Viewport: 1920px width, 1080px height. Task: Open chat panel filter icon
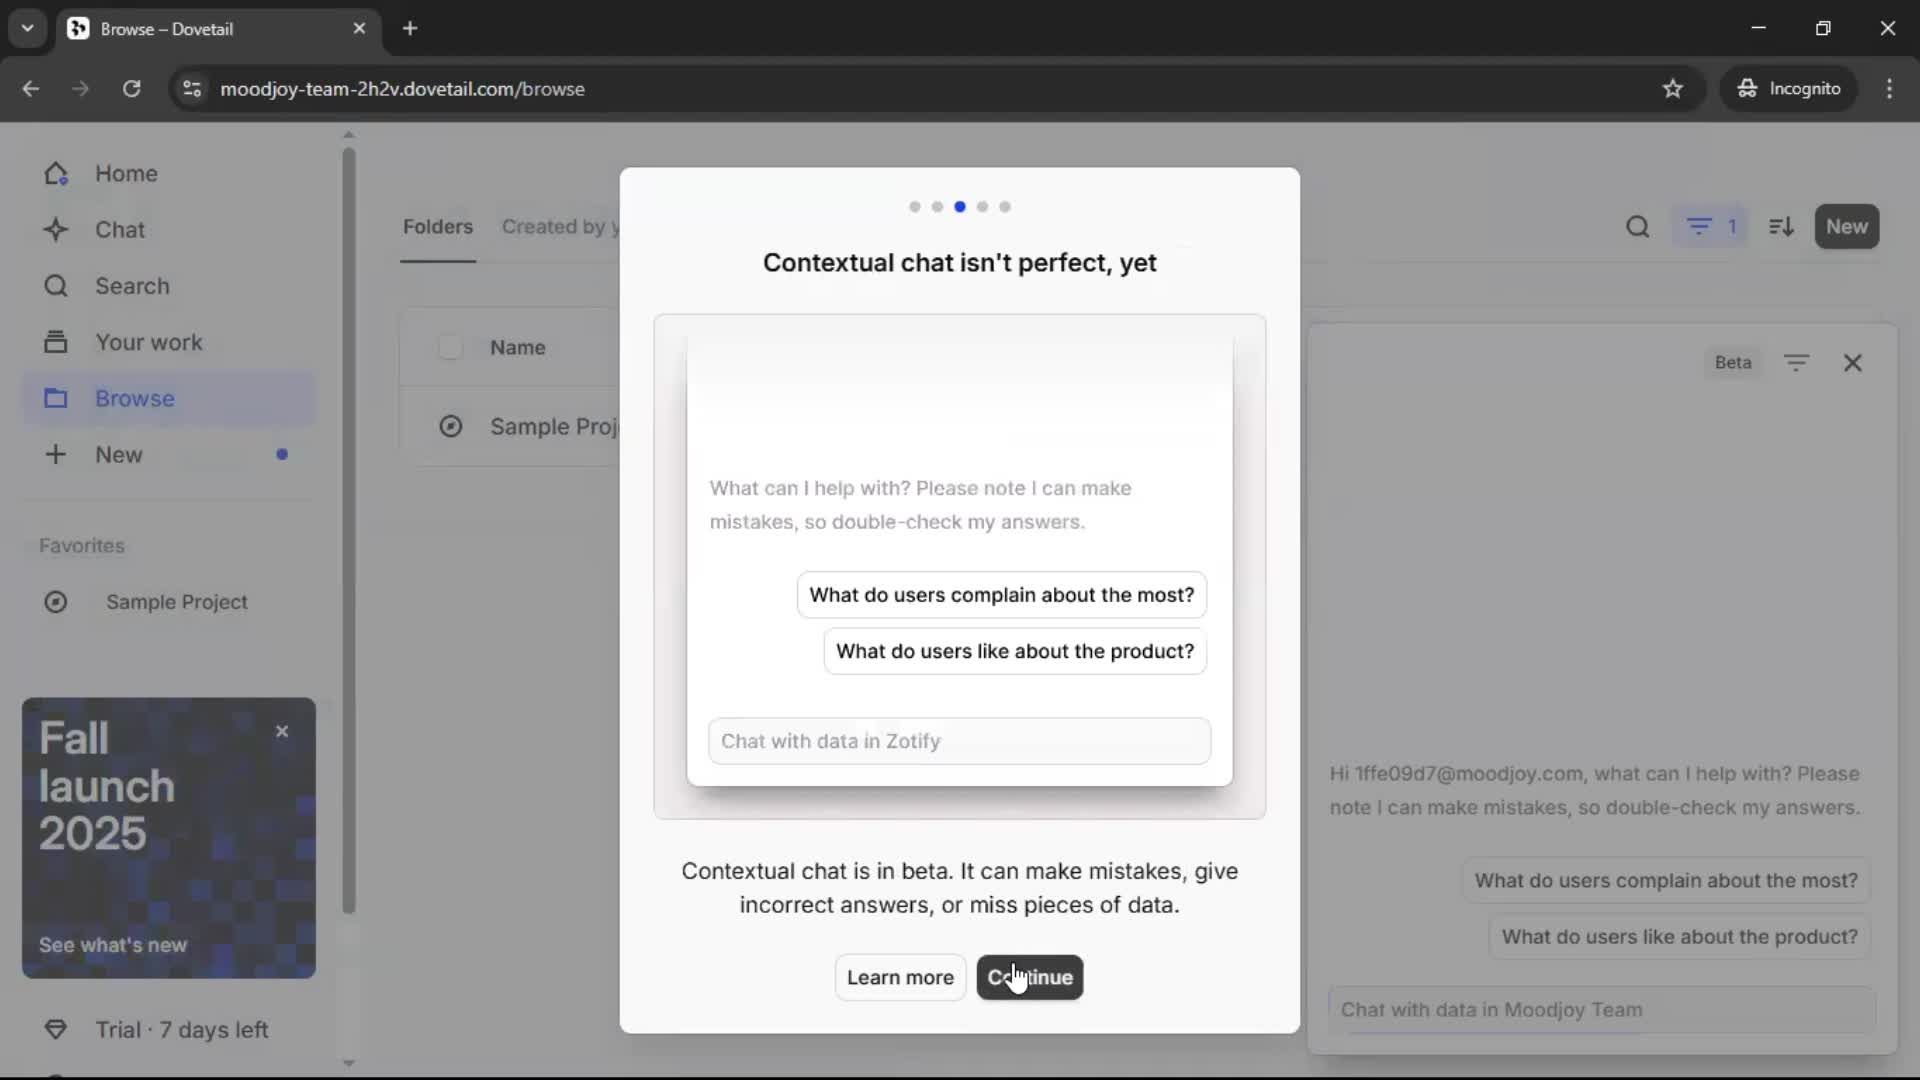[x=1796, y=363]
